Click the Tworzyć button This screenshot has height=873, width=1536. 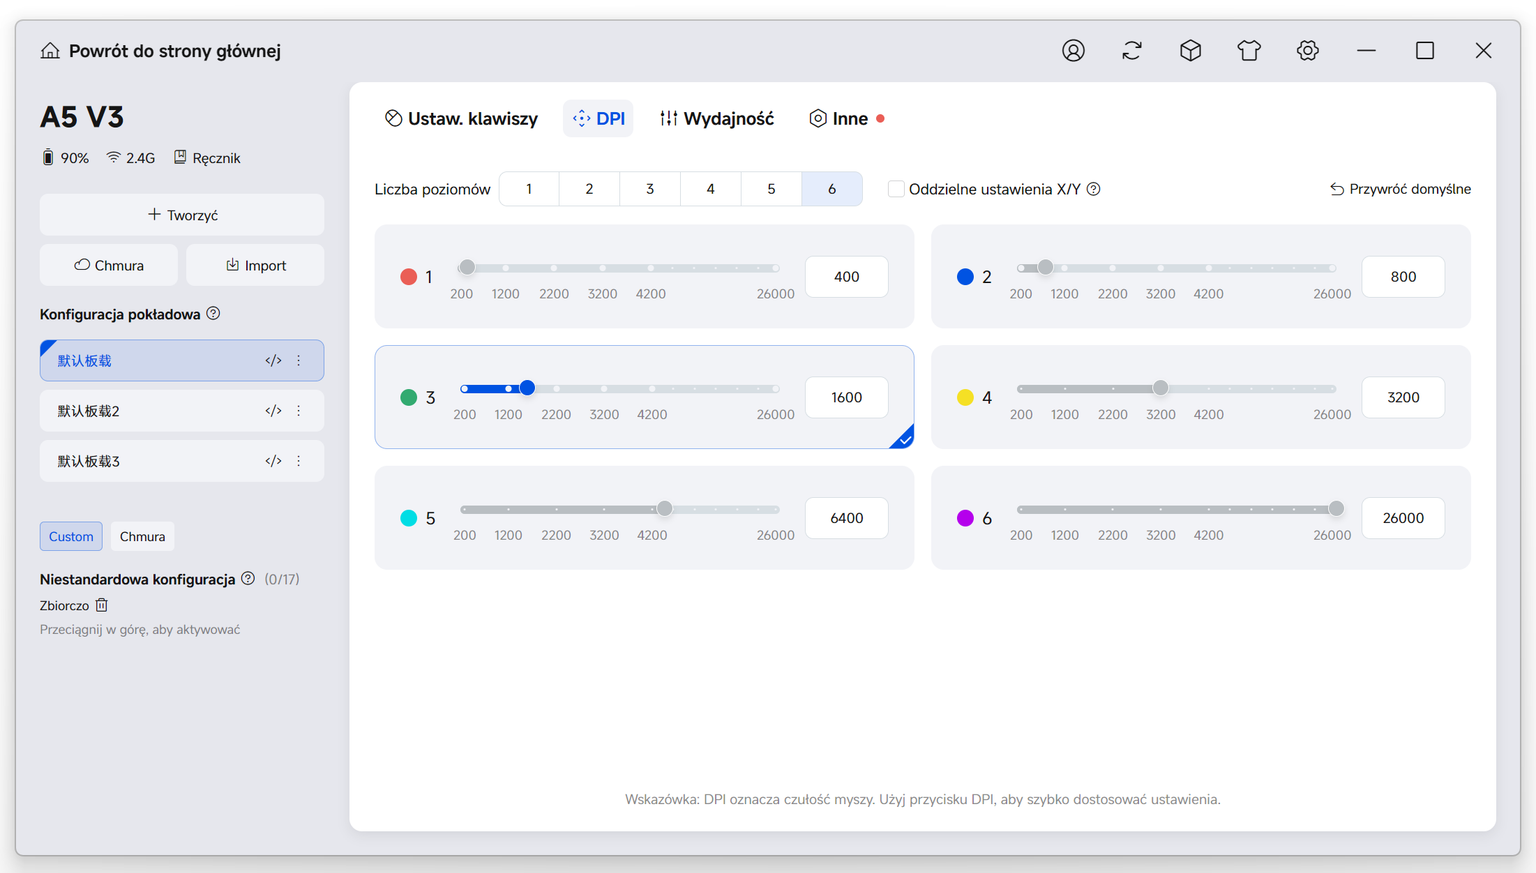[182, 215]
